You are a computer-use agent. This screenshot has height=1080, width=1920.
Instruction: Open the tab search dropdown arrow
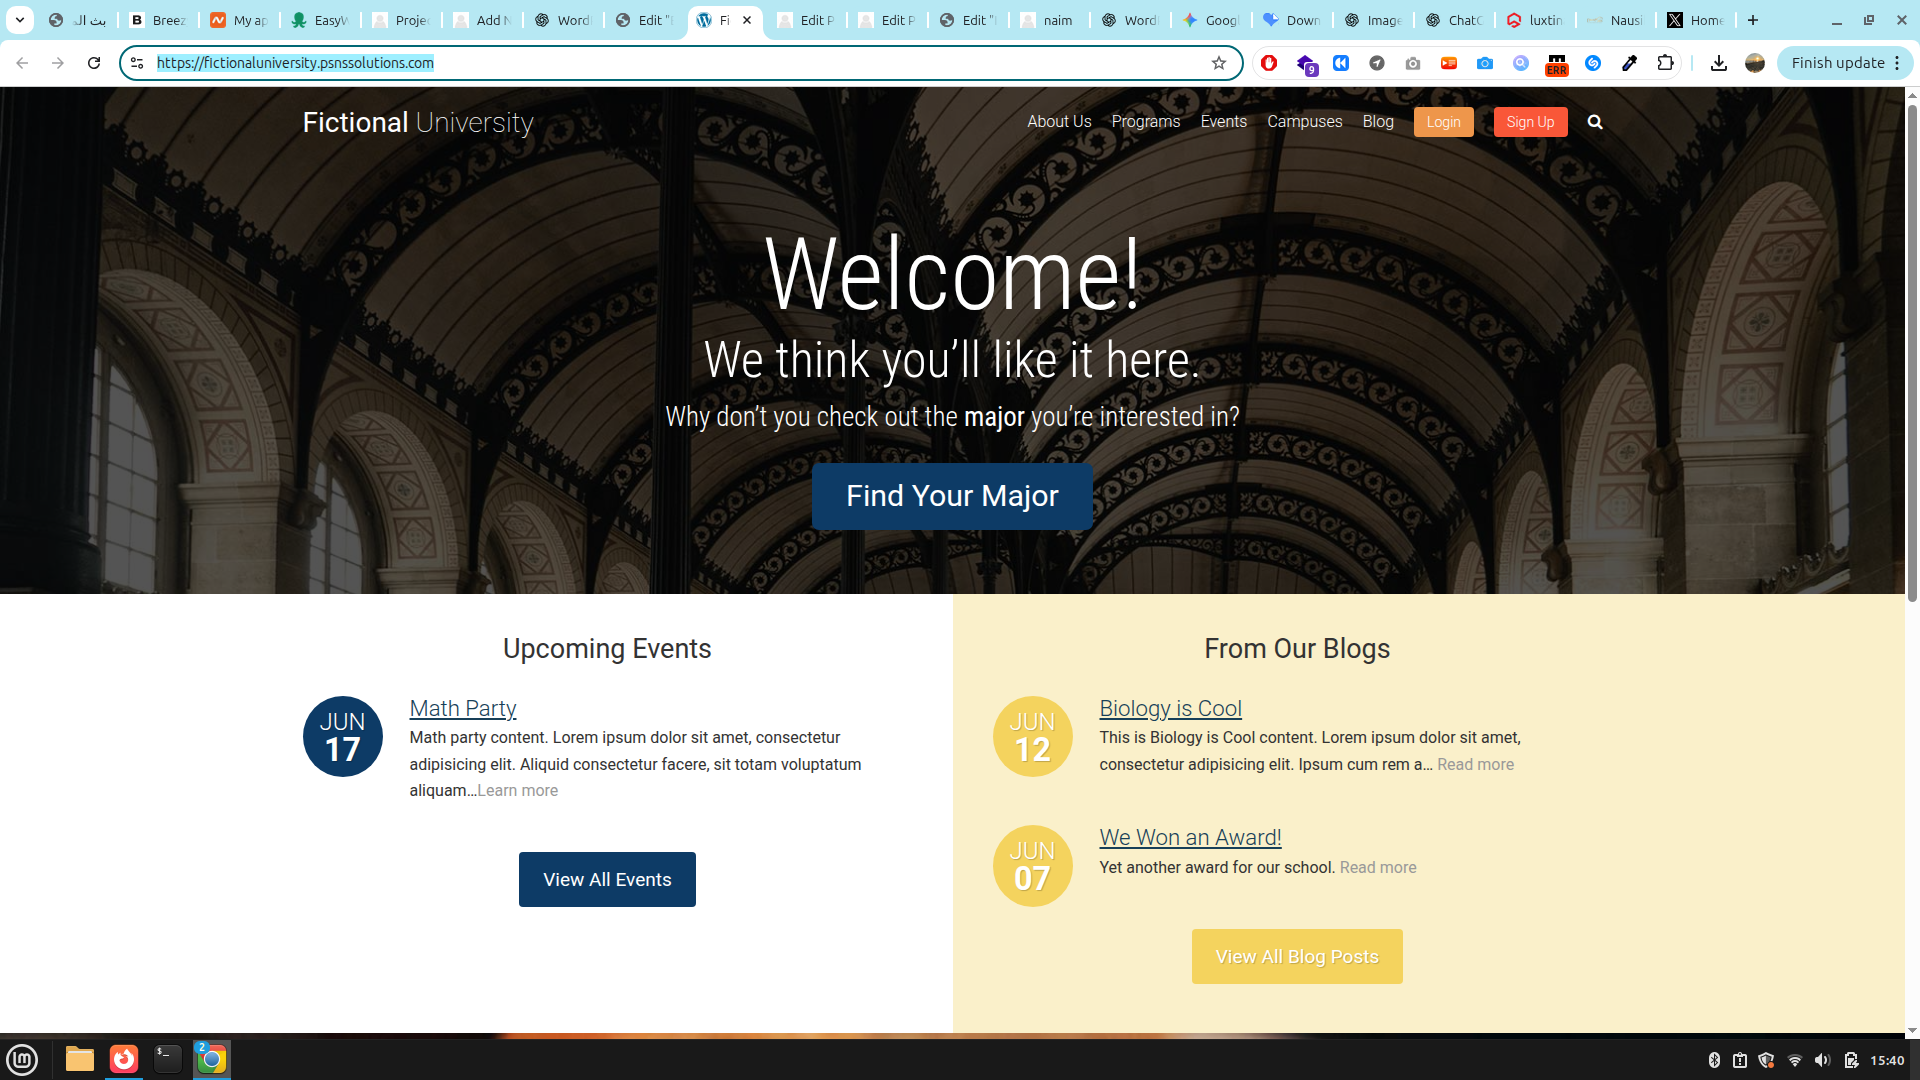(20, 20)
